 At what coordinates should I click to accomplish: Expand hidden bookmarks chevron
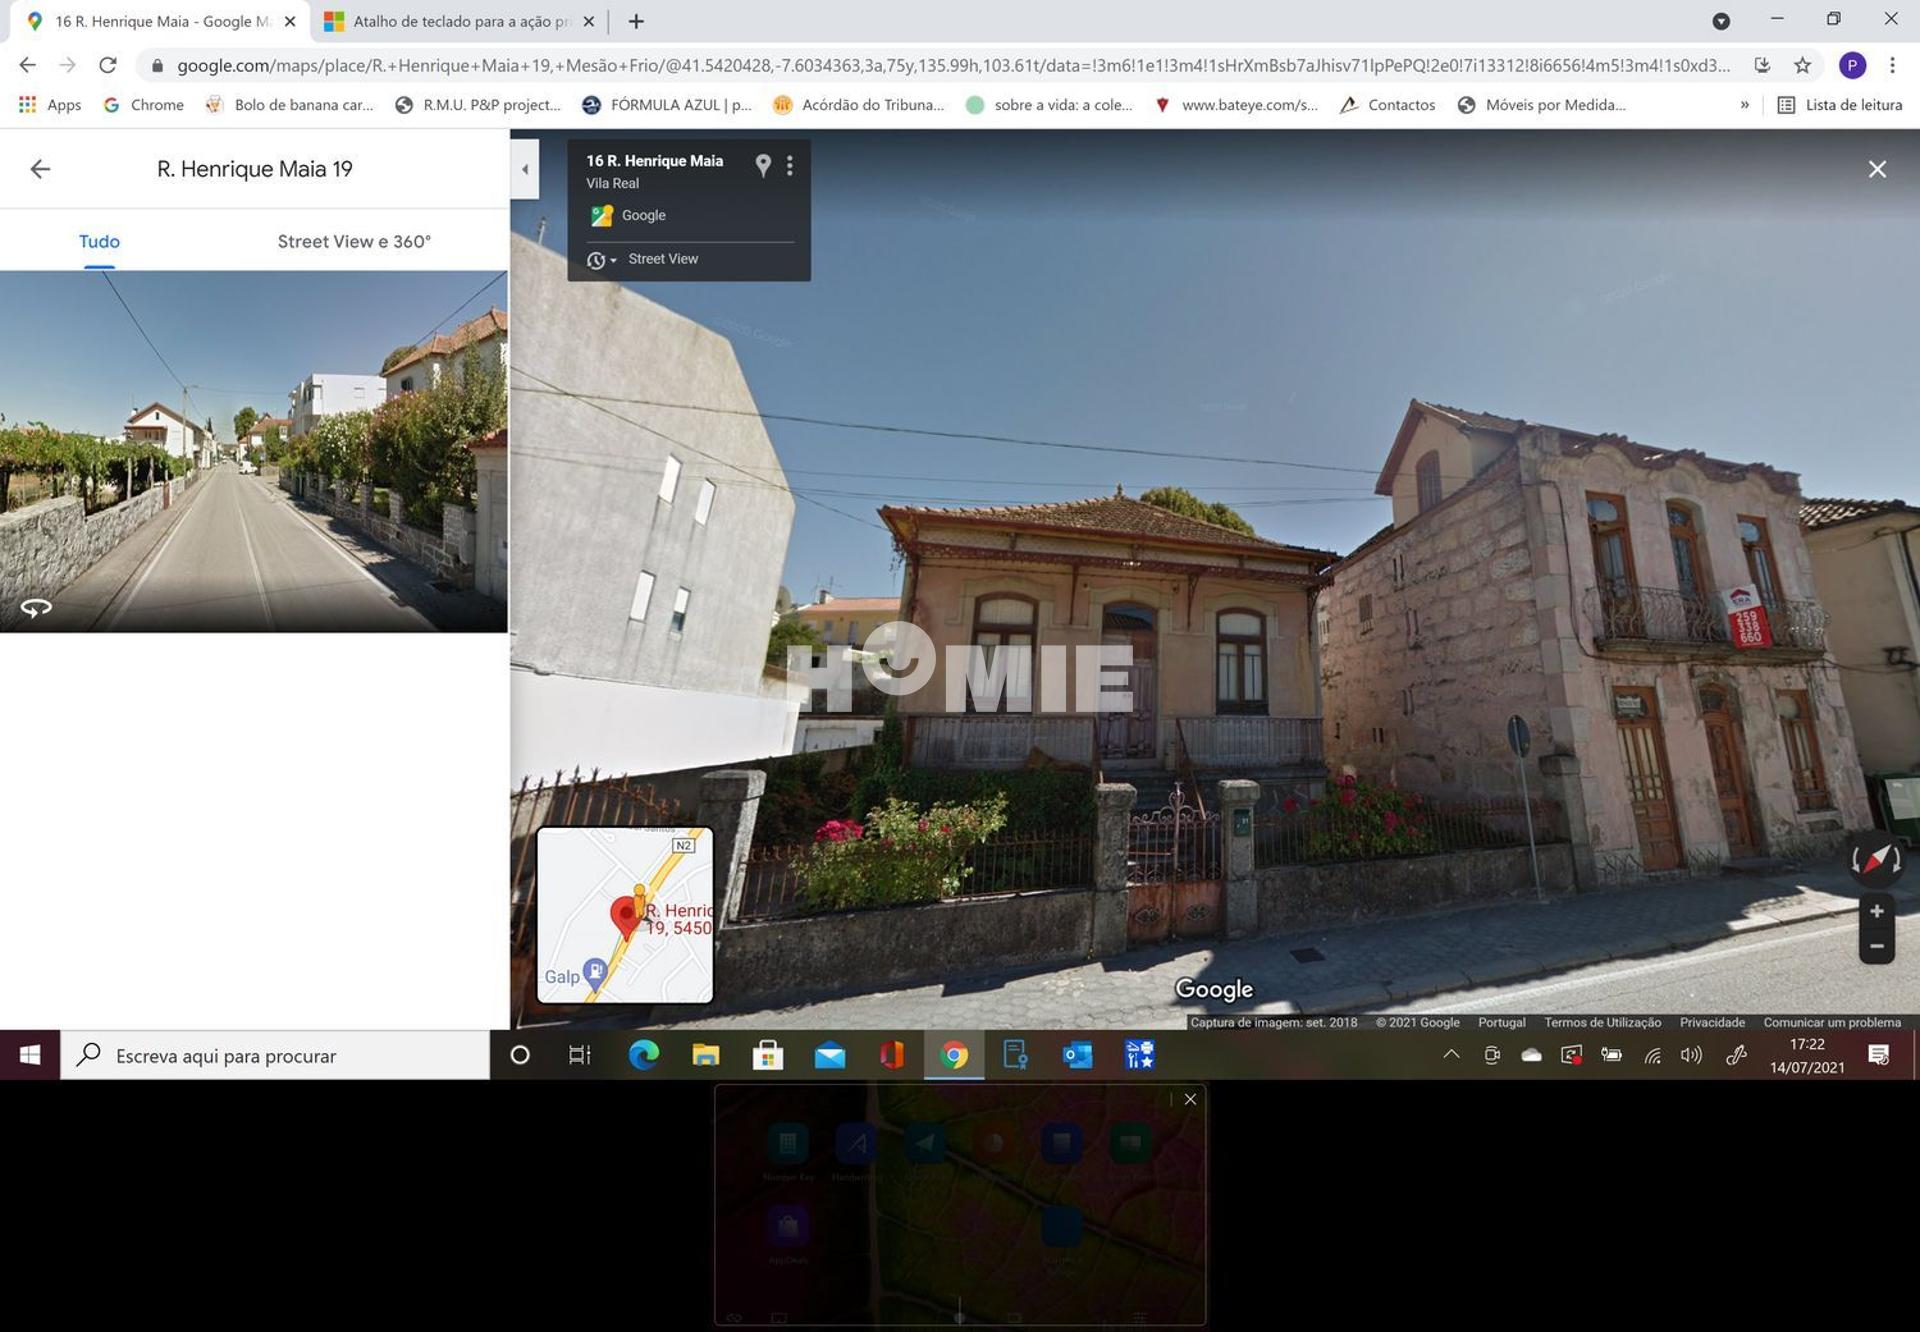point(1745,105)
